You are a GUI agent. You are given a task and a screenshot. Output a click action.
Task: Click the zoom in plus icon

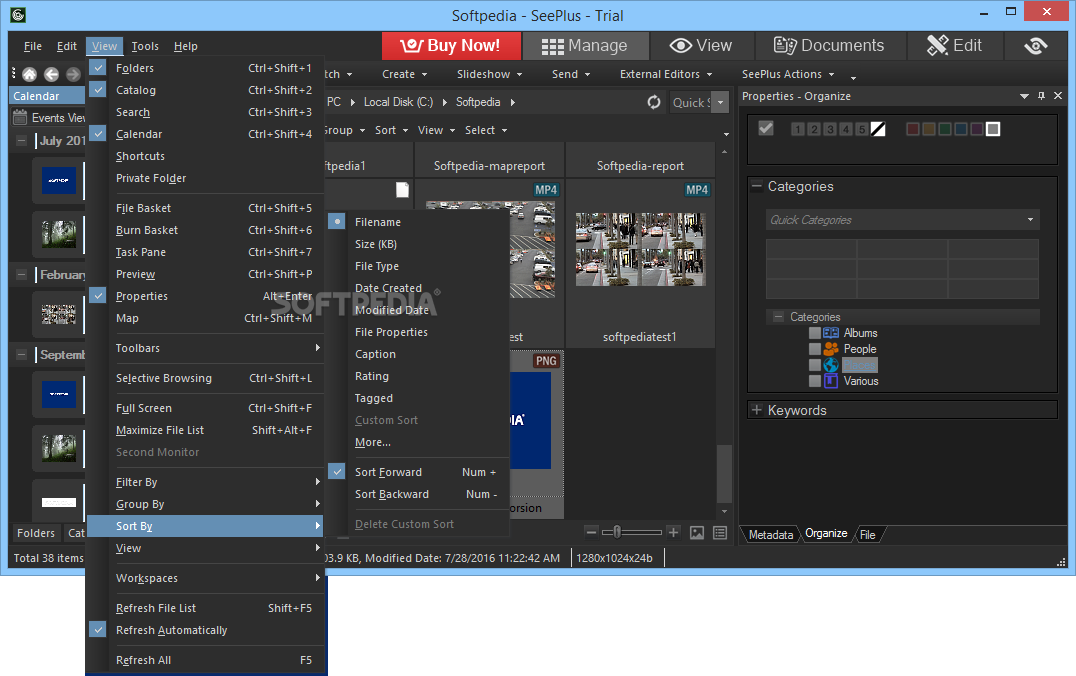pyautogui.click(x=673, y=532)
